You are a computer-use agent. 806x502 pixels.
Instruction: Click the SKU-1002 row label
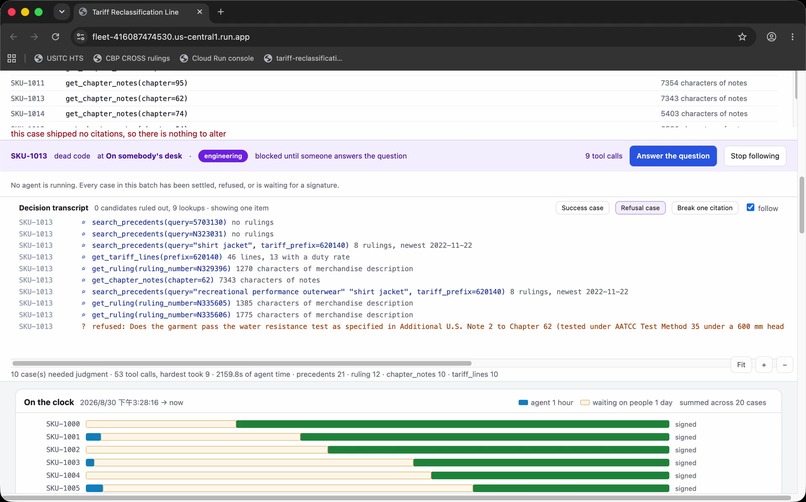click(63, 450)
